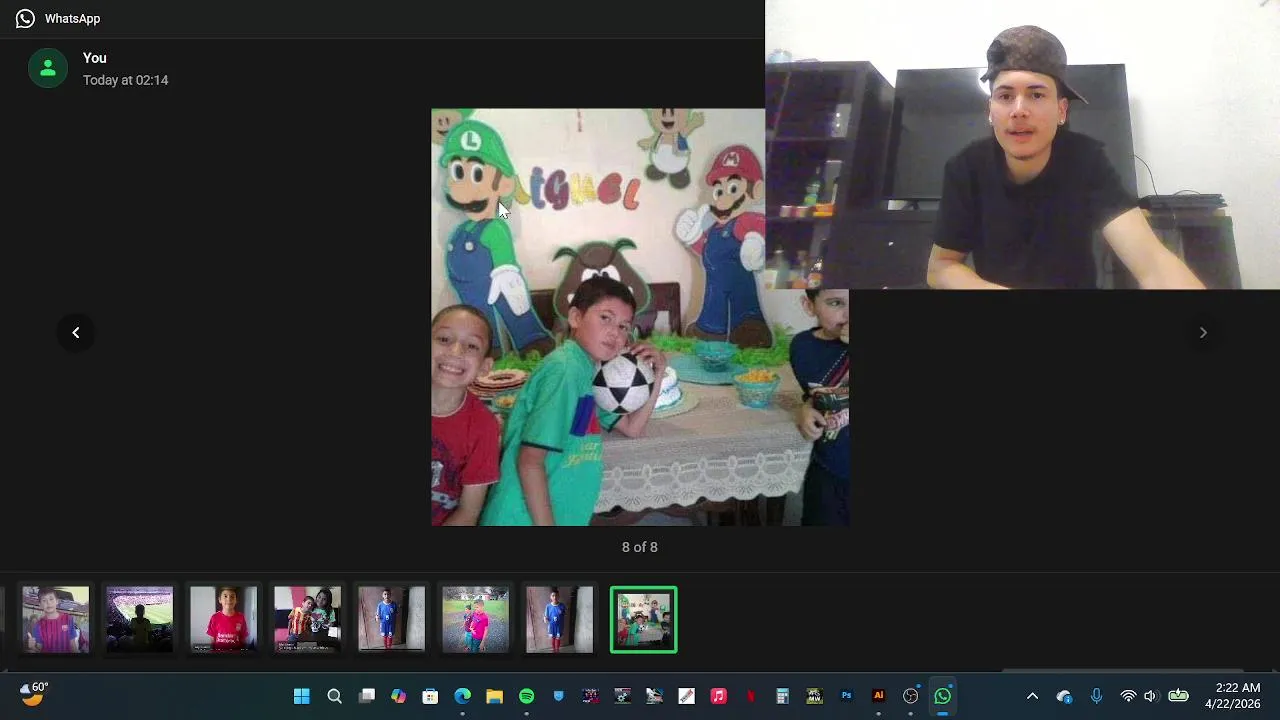The width and height of the screenshot is (1280, 720).
Task: Open Calculator from the taskbar
Action: pos(782,696)
